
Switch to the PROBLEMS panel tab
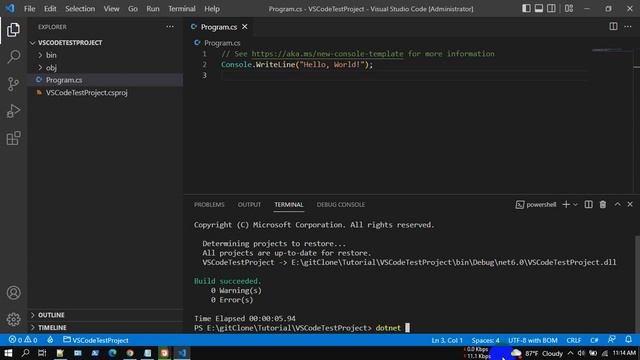[209, 204]
